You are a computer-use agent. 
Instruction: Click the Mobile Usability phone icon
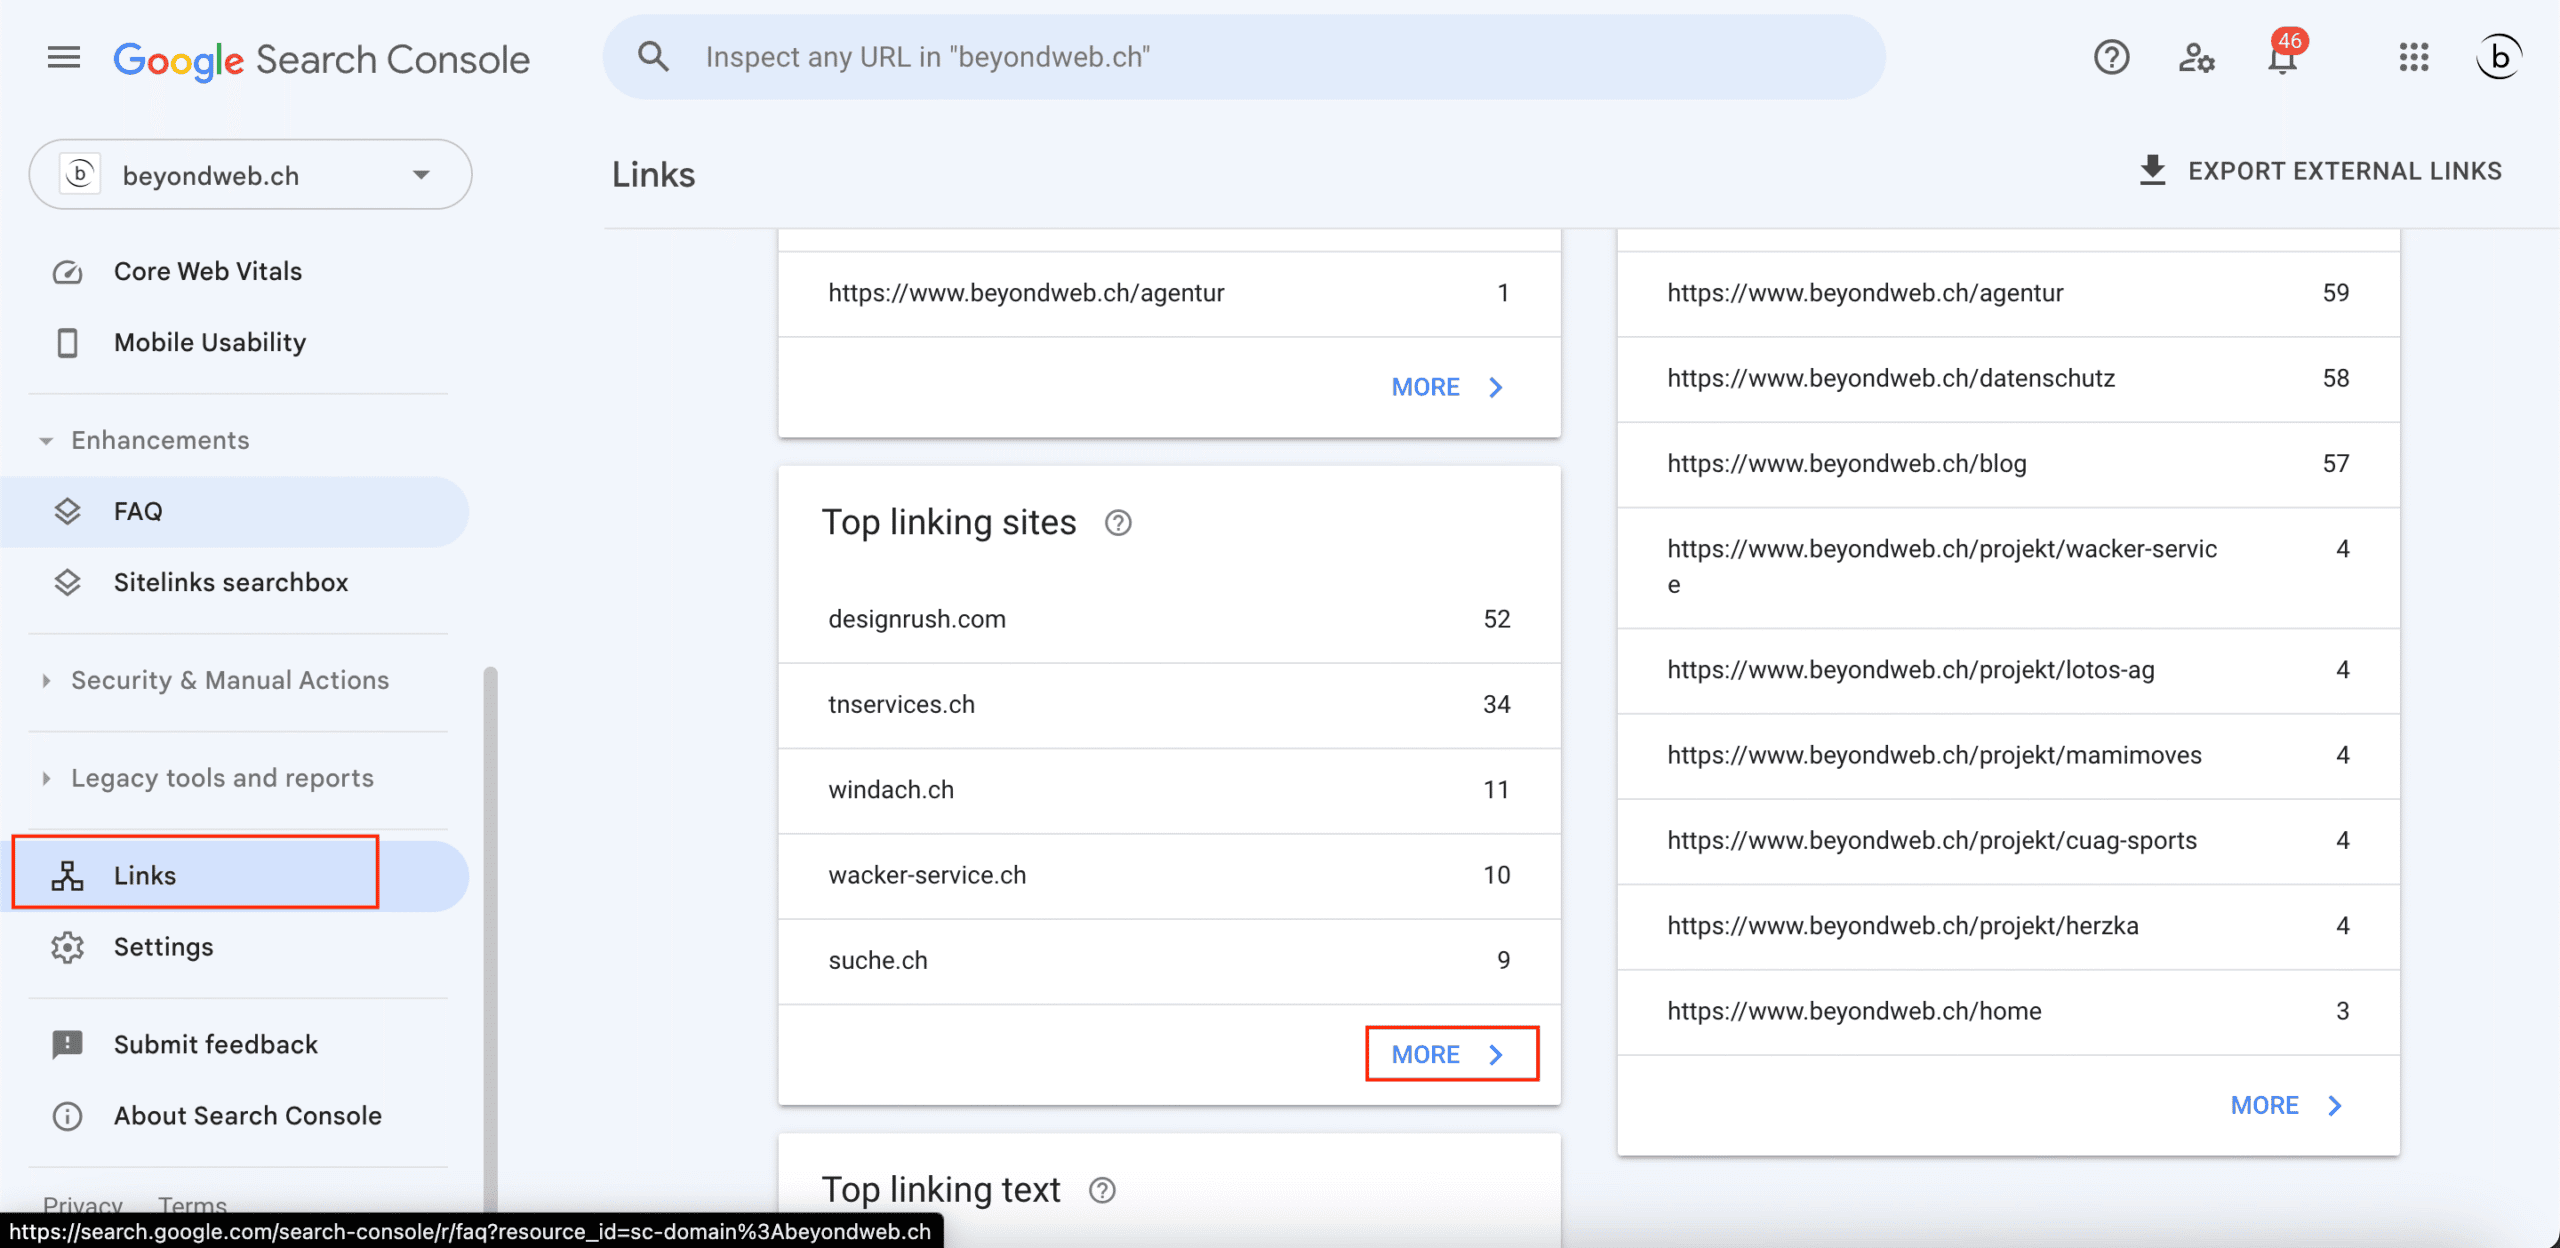67,343
